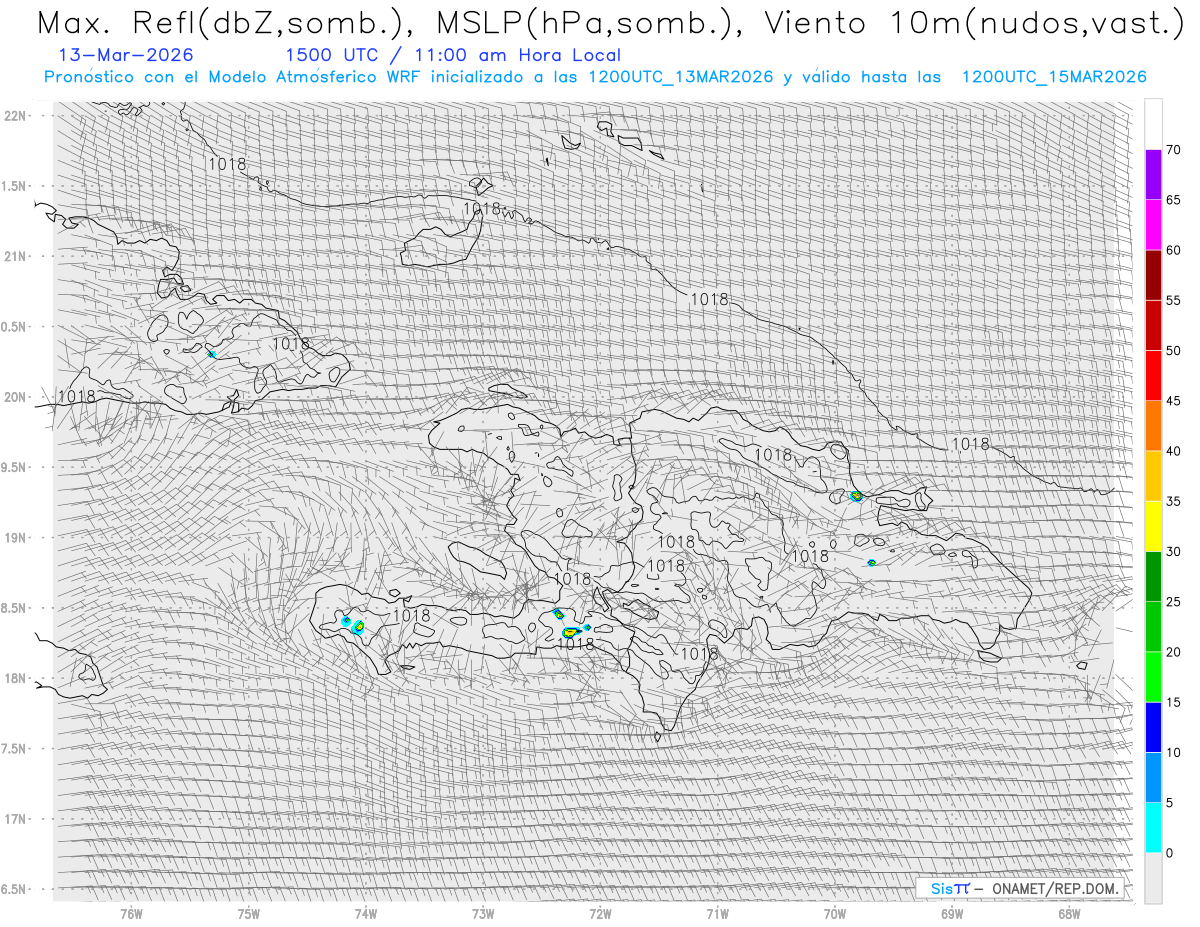Click the '1500 UTC / 11:00 am Hora Local' text

(x=453, y=55)
